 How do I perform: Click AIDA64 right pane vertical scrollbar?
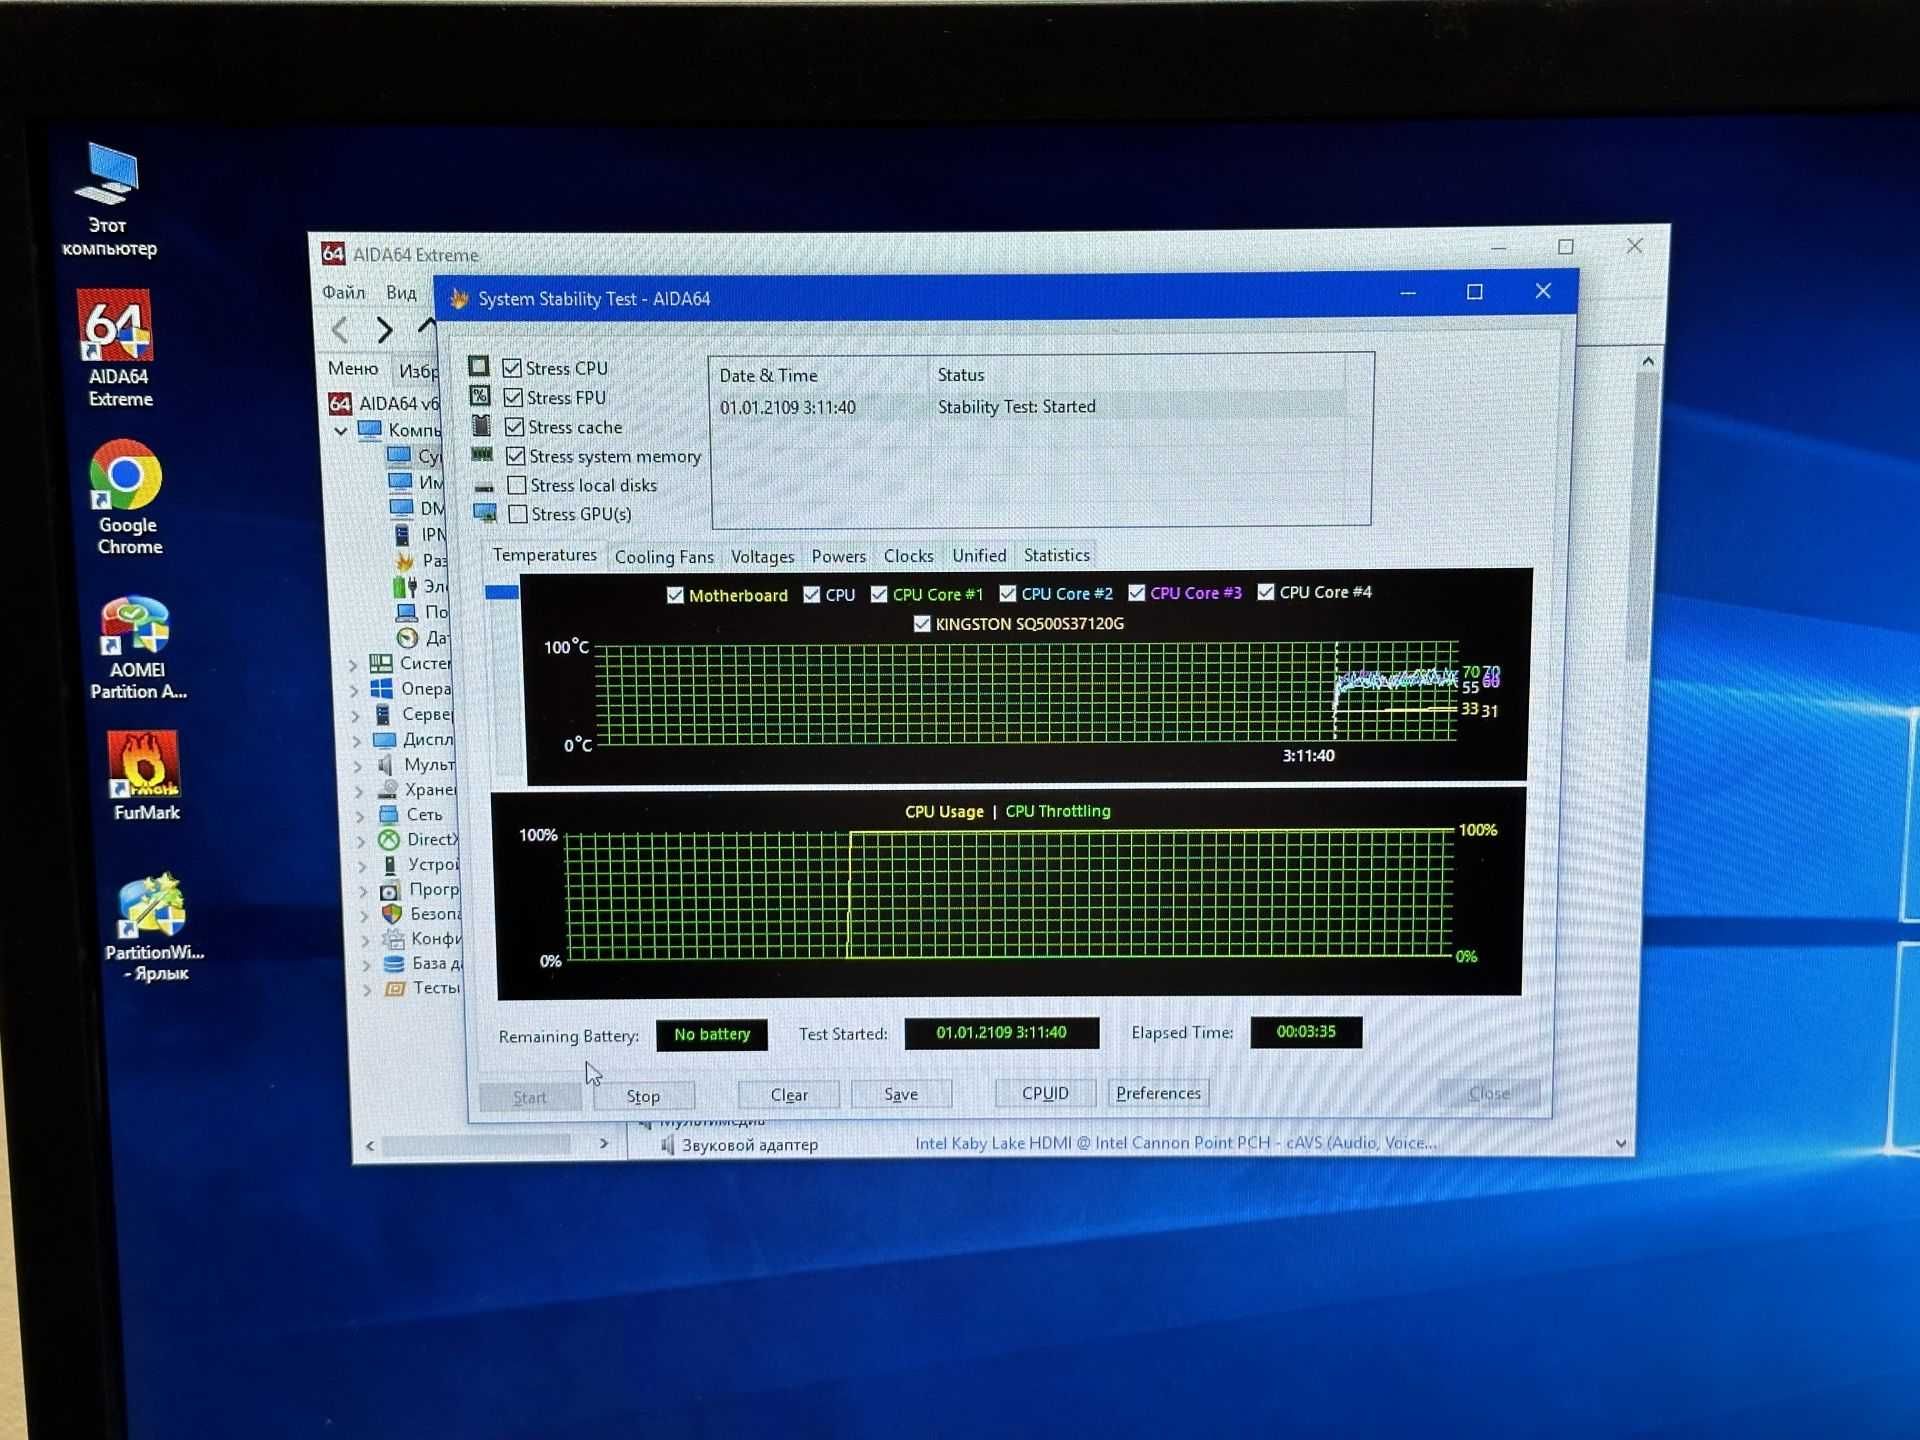[1641, 515]
